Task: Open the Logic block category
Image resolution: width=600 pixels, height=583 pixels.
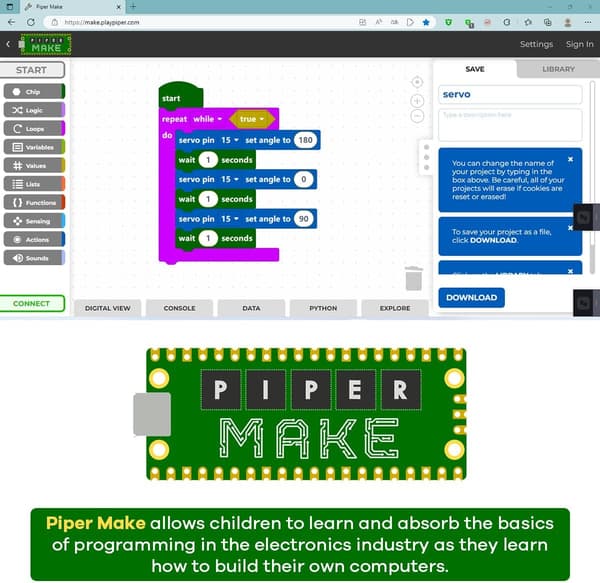Action: tap(34, 110)
